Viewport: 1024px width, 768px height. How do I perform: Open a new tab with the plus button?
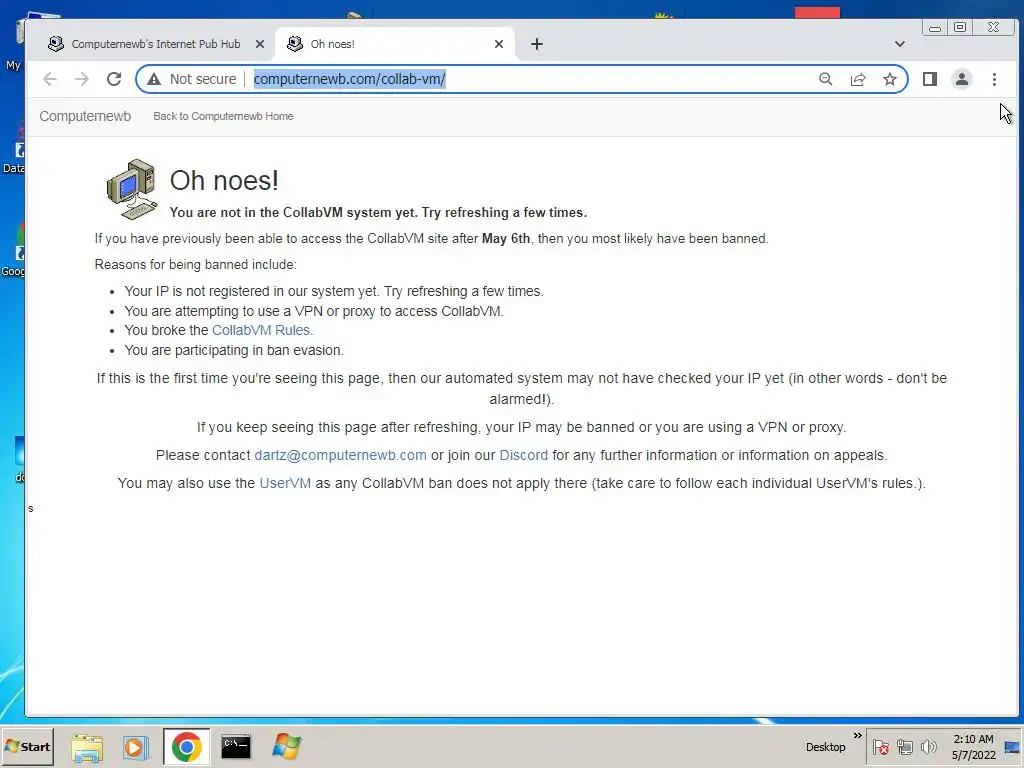tap(537, 44)
